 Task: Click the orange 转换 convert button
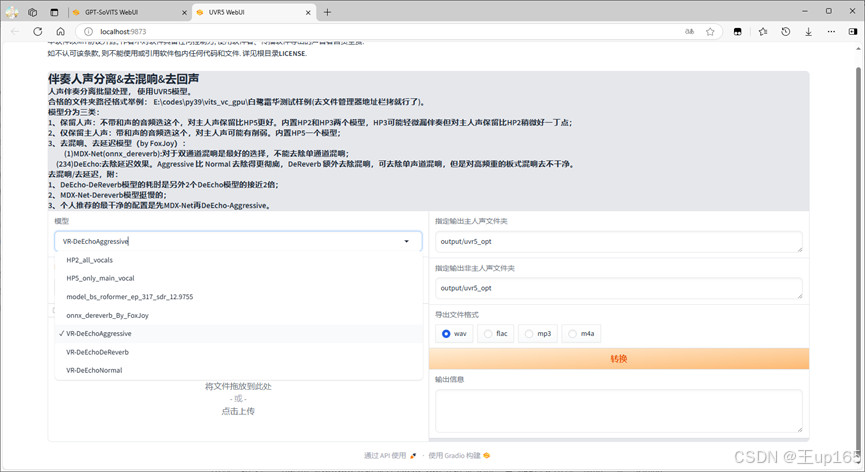619,359
